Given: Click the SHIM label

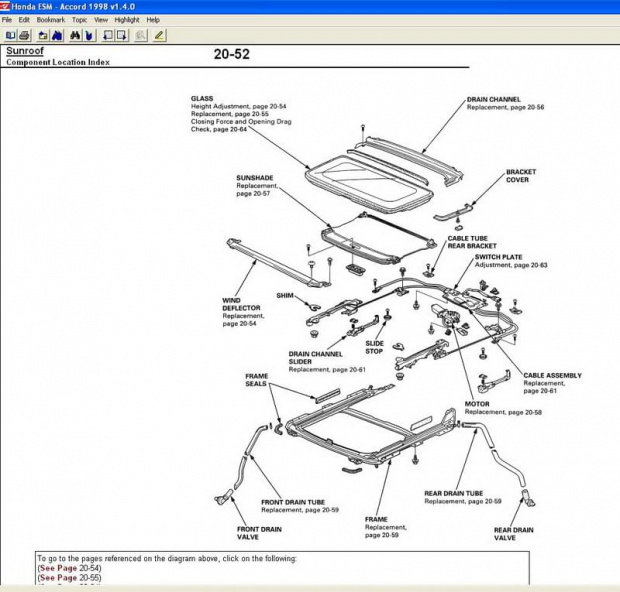Looking at the screenshot, I should [x=285, y=295].
